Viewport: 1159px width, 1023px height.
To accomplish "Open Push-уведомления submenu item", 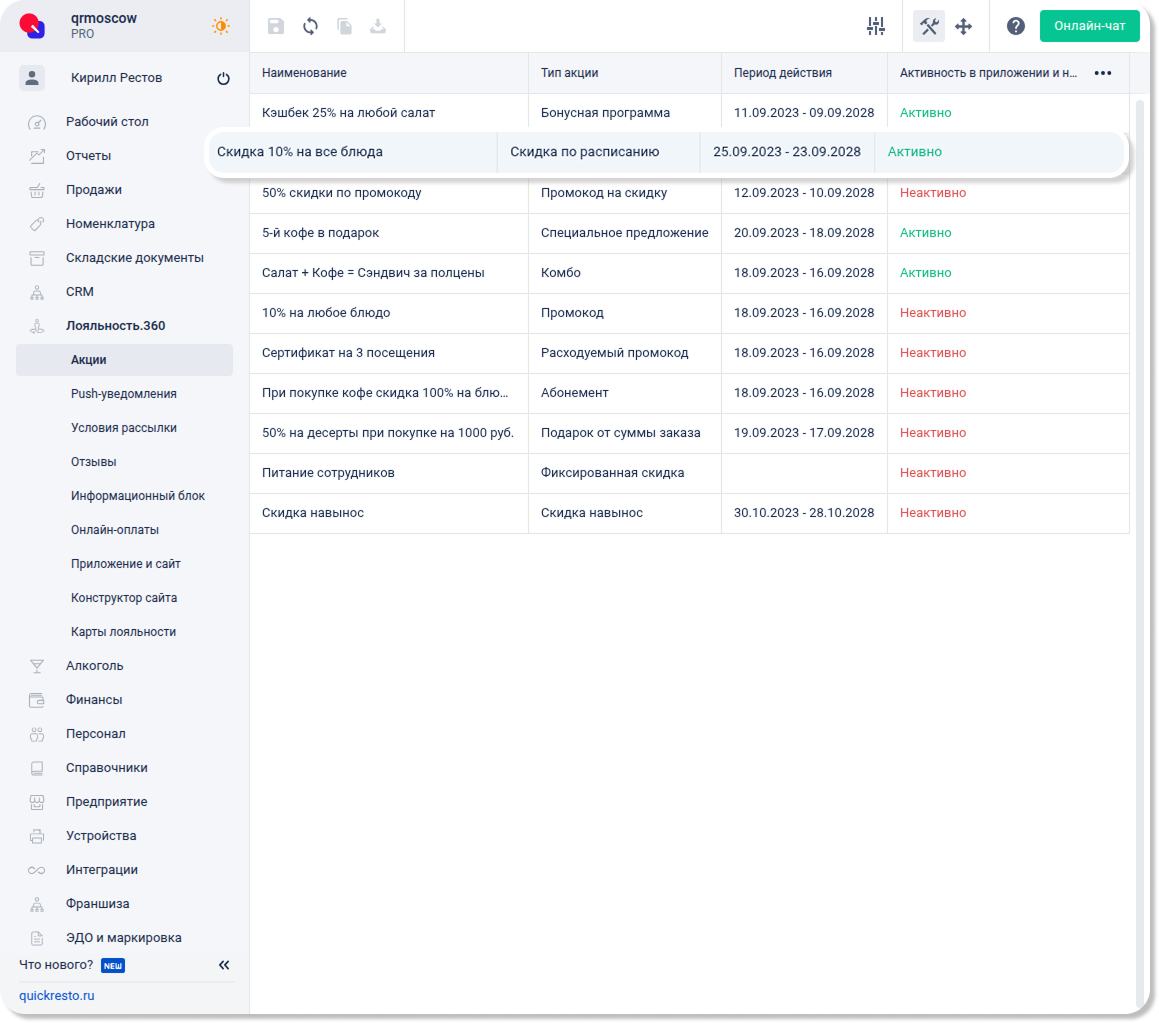I will [123, 394].
